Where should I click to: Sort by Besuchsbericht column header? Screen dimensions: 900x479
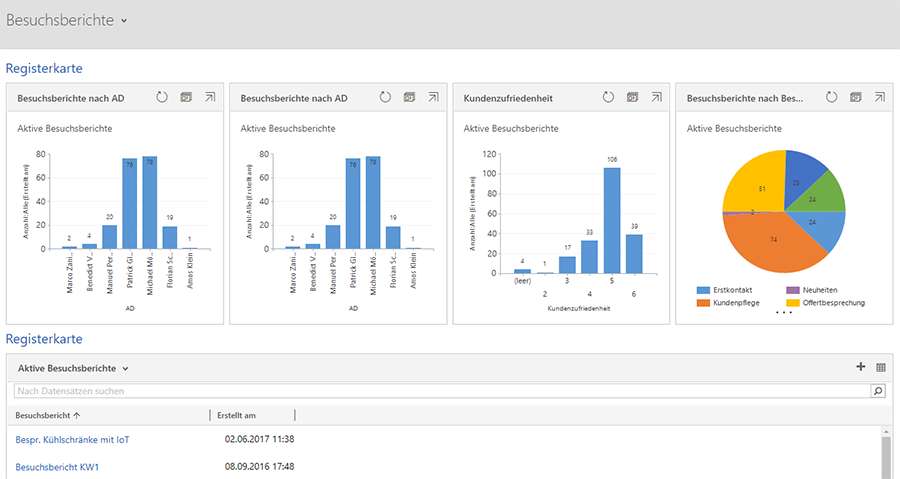(48, 414)
